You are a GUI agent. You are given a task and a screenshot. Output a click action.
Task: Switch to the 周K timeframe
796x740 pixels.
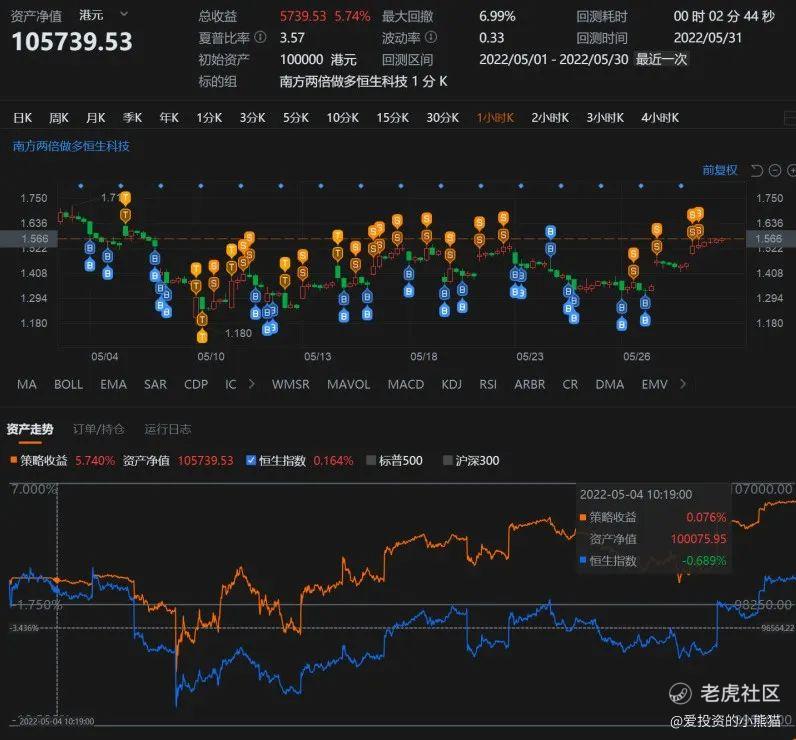coord(59,118)
